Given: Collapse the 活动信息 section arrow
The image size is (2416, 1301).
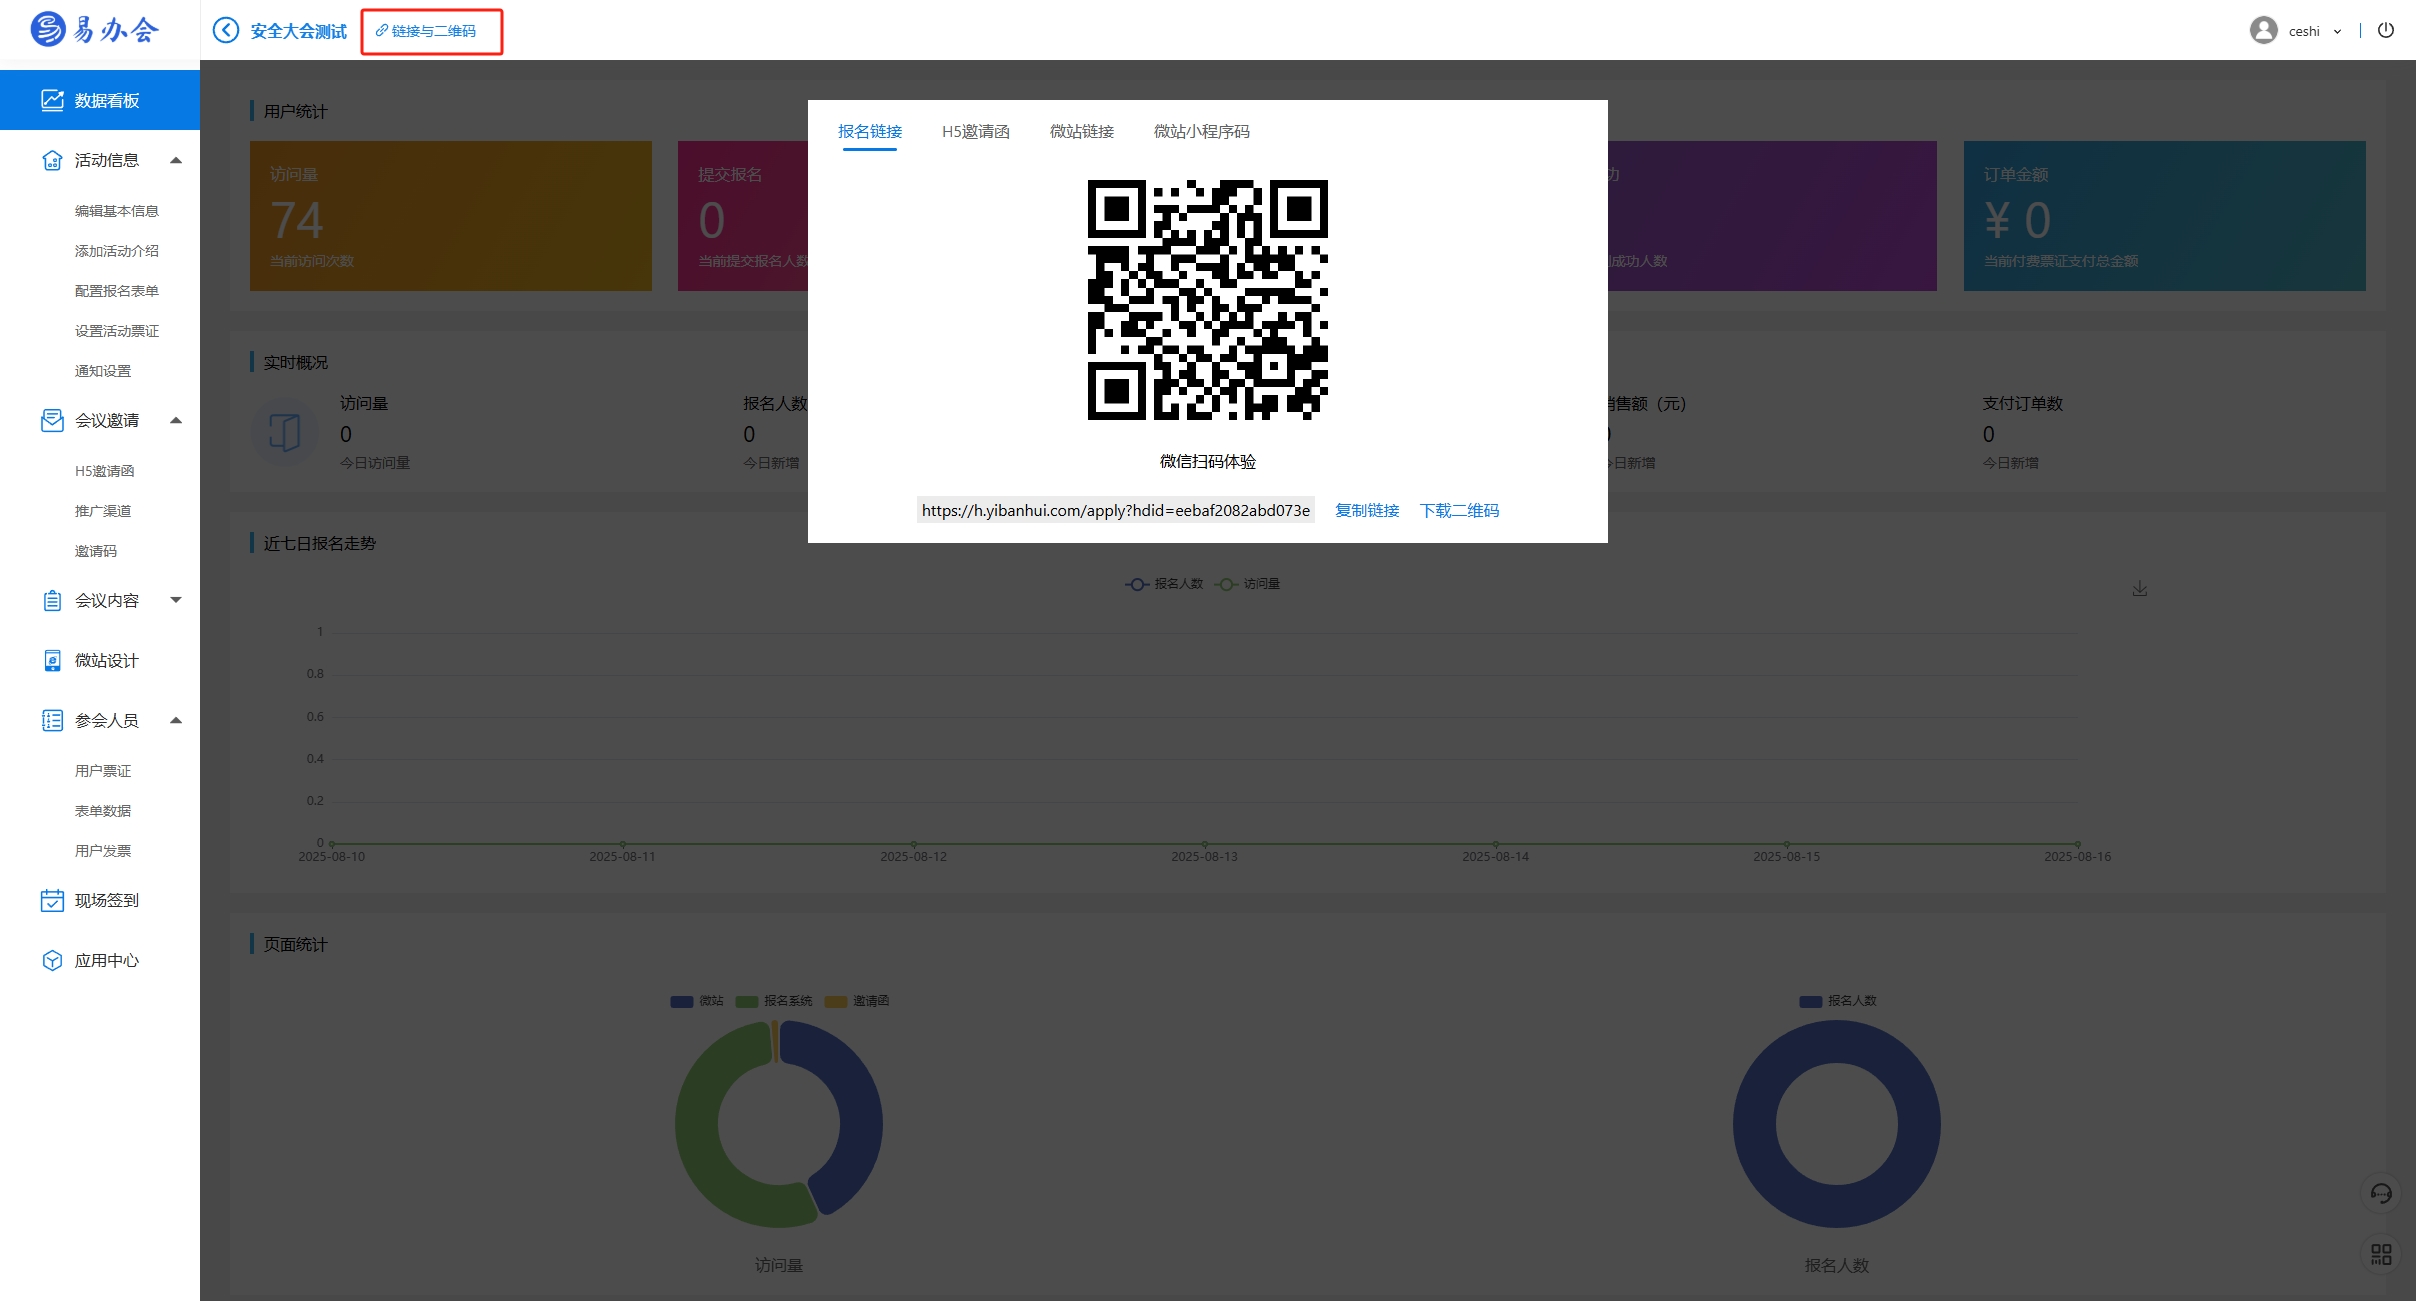Looking at the screenshot, I should pyautogui.click(x=176, y=160).
